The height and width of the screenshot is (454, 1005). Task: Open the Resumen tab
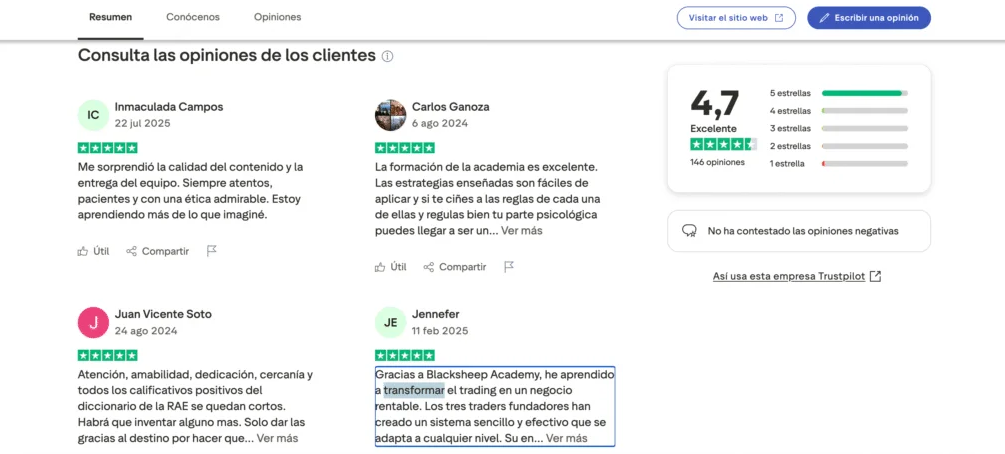pyautogui.click(x=110, y=17)
